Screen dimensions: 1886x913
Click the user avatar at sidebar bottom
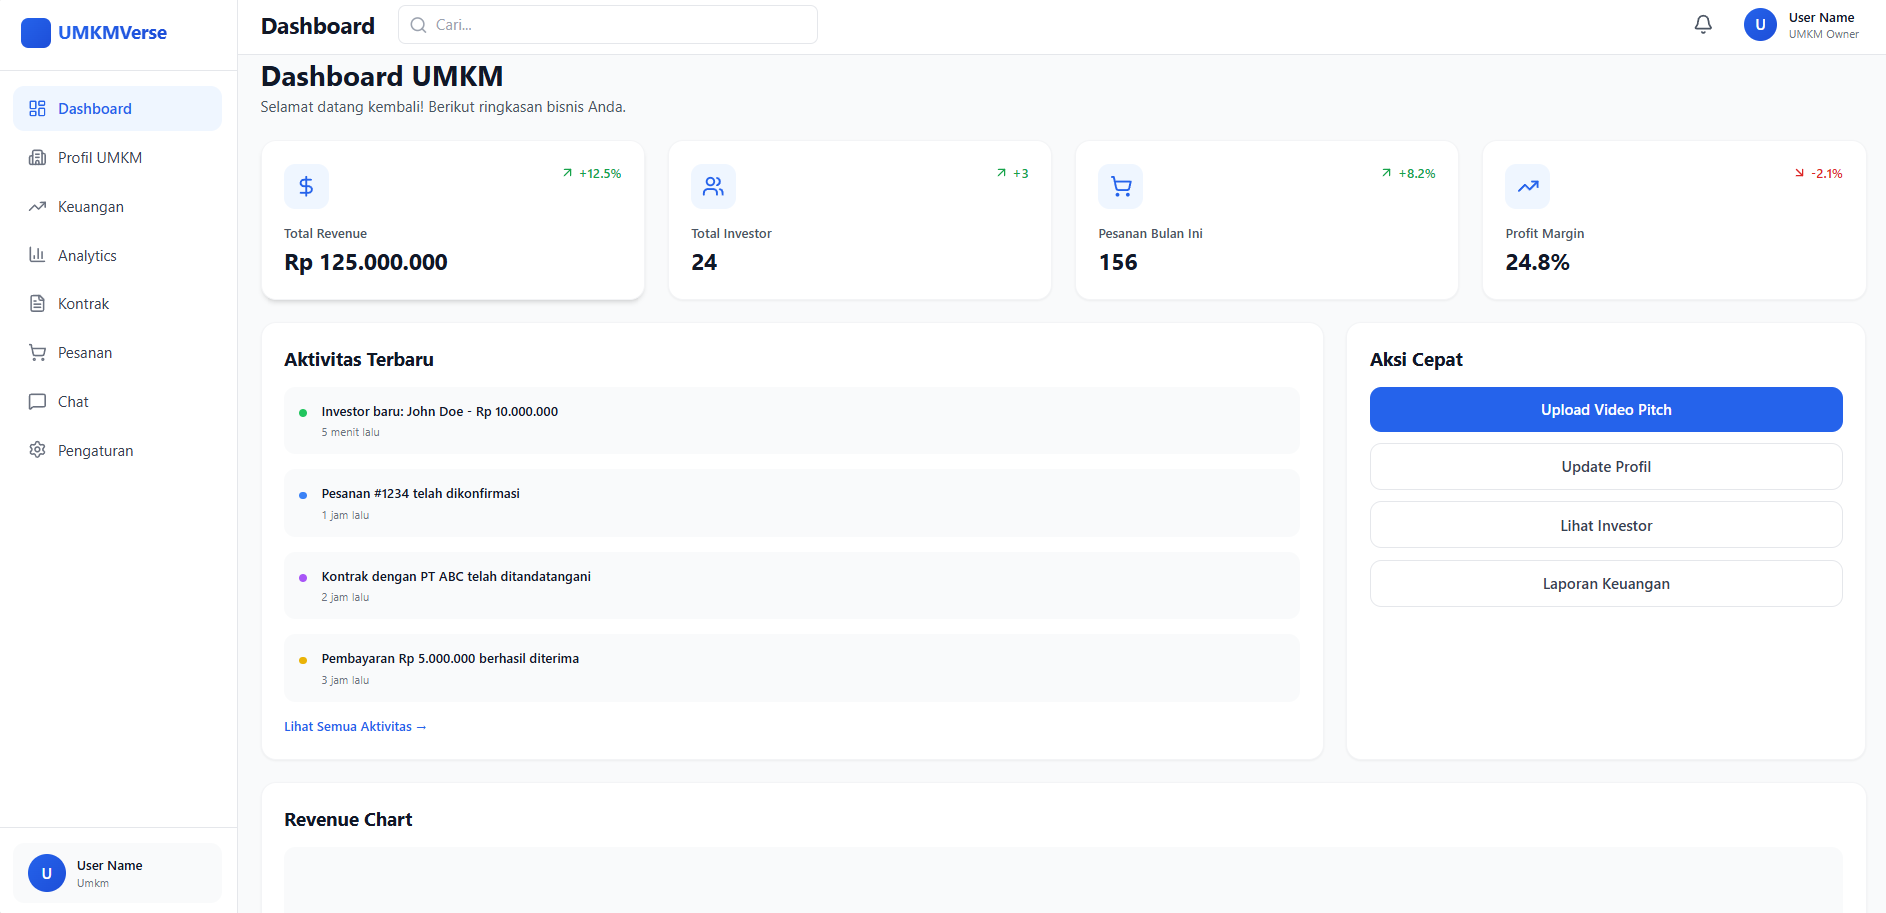[46, 873]
